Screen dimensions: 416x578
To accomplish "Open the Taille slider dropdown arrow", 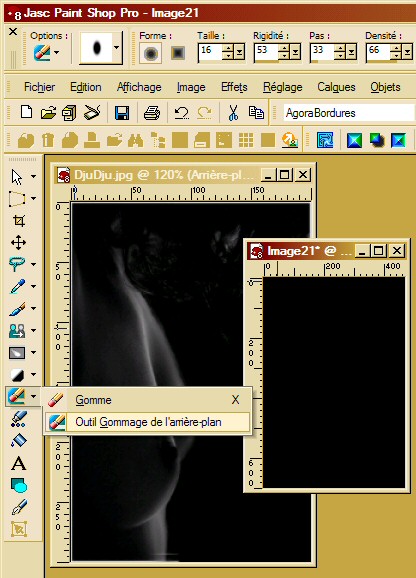I will click(240, 52).
